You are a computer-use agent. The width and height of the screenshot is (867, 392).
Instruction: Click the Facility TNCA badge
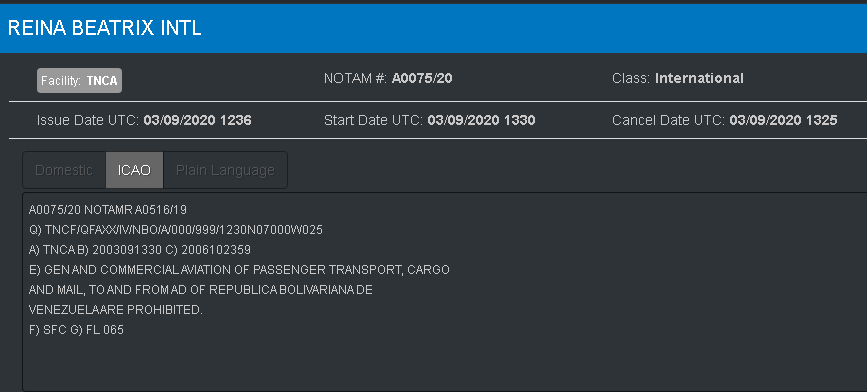pyautogui.click(x=80, y=81)
